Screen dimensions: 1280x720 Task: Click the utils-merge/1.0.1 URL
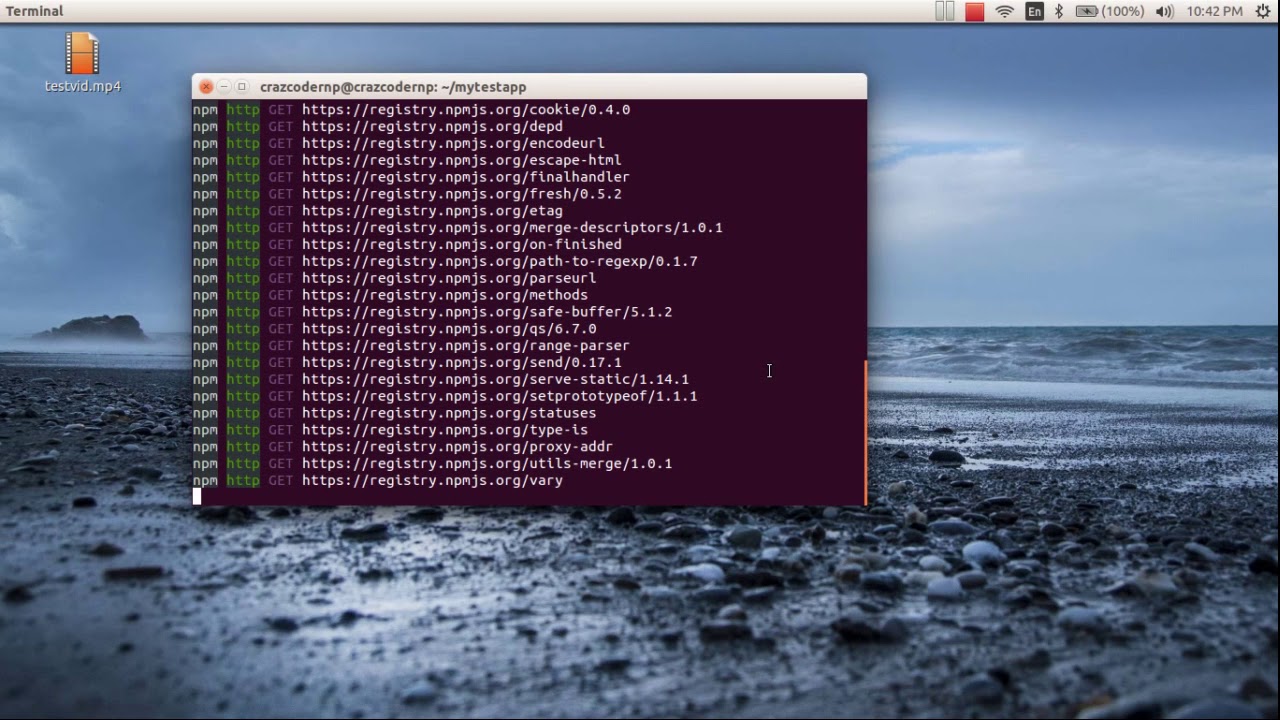pos(487,464)
